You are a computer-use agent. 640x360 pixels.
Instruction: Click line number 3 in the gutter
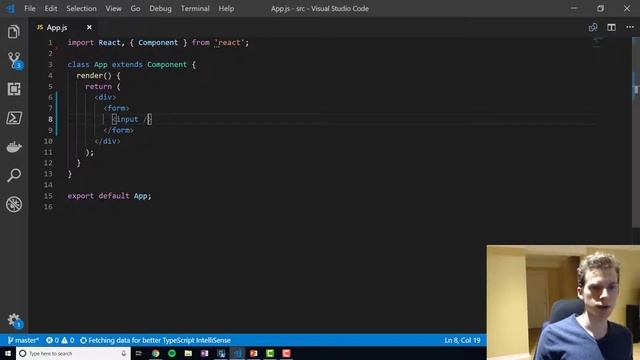pyautogui.click(x=50, y=64)
